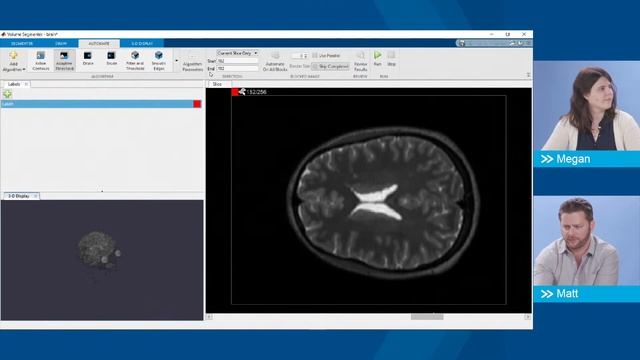Collapse the toolstrip ribbon
Image resolution: width=640 pixels, height=360 pixels.
point(528,75)
